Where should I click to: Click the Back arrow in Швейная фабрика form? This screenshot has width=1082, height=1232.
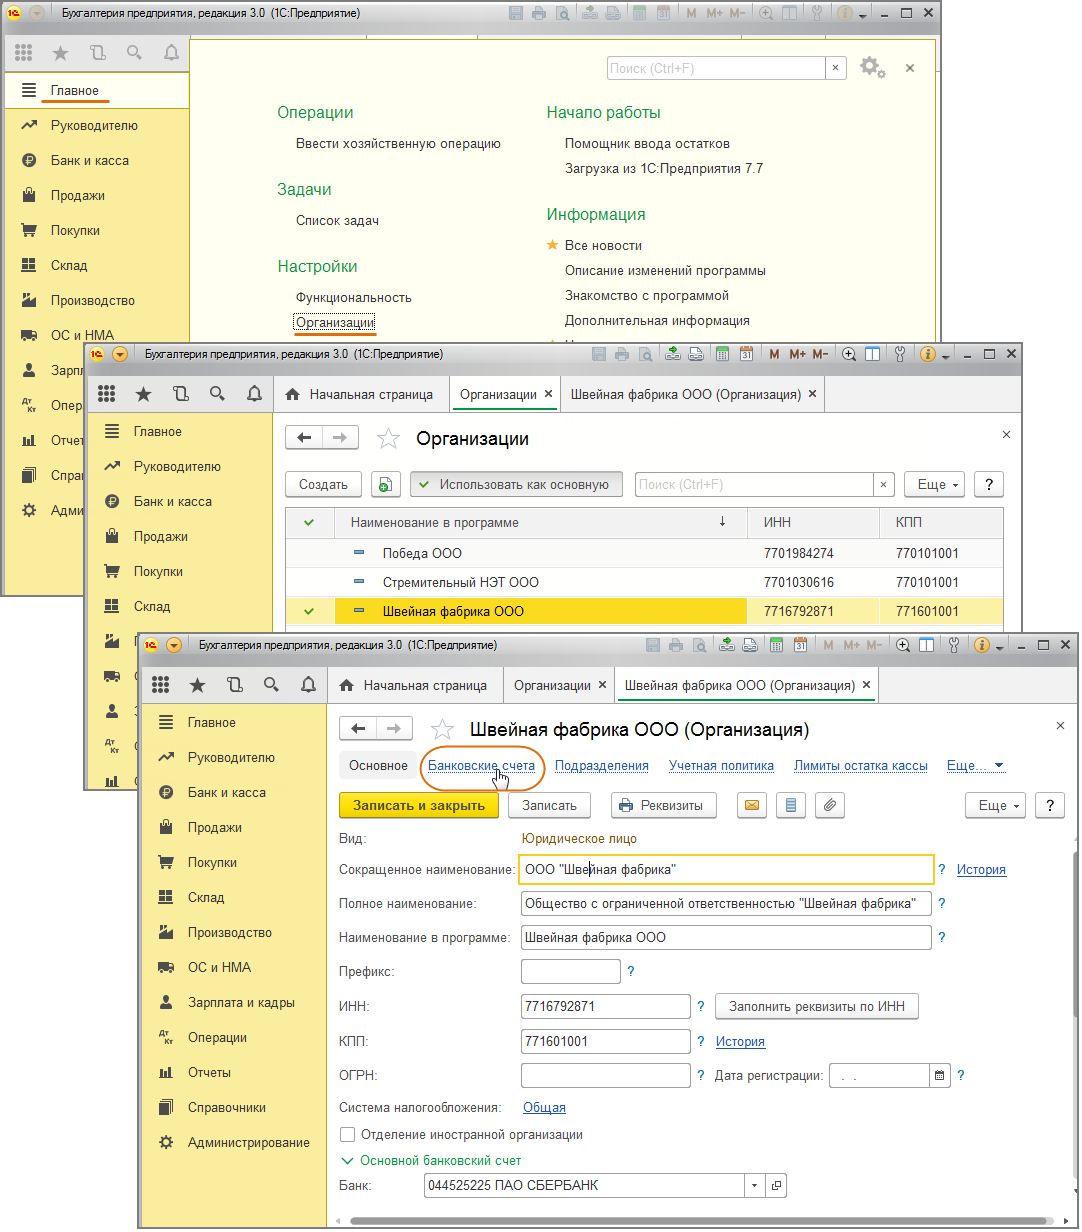pyautogui.click(x=358, y=729)
